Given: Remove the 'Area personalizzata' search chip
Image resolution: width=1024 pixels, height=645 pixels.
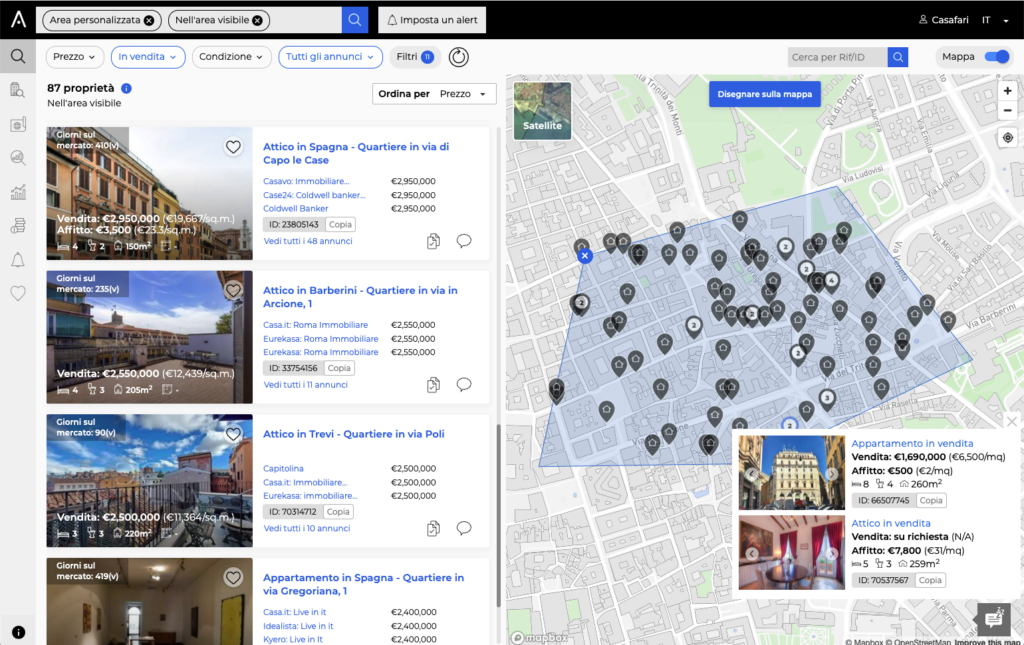Looking at the screenshot, I should point(149,20).
